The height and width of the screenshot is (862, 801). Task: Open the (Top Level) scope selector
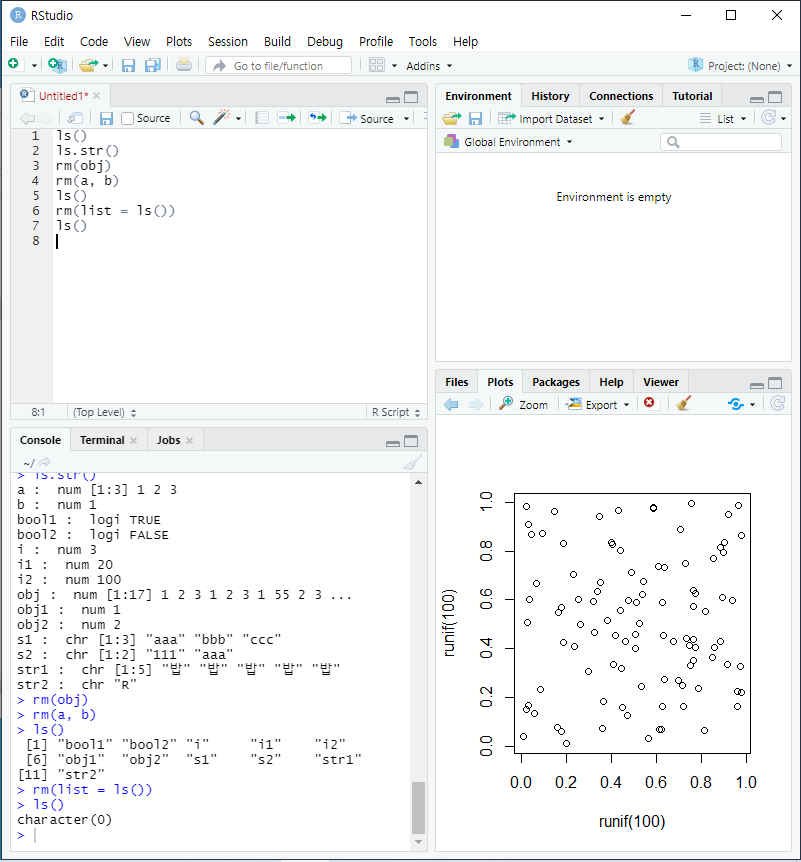click(x=104, y=412)
